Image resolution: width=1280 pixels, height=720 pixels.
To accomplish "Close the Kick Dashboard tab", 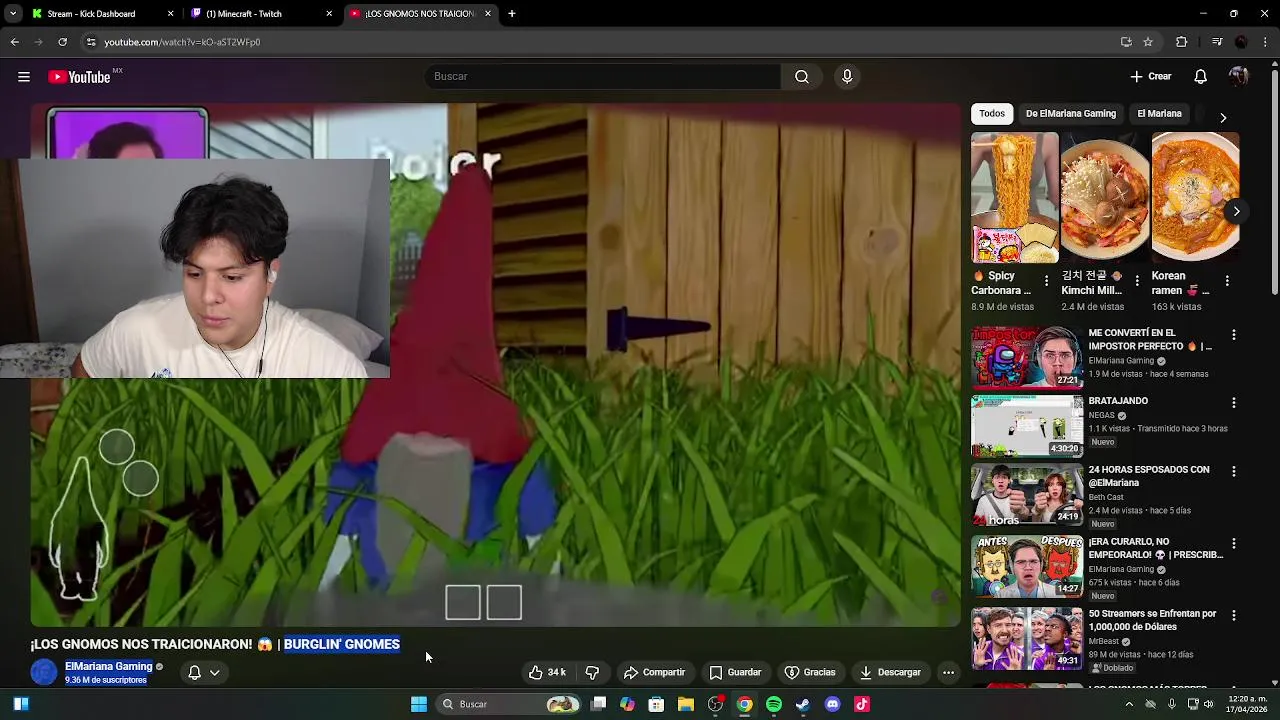I will pos(170,14).
